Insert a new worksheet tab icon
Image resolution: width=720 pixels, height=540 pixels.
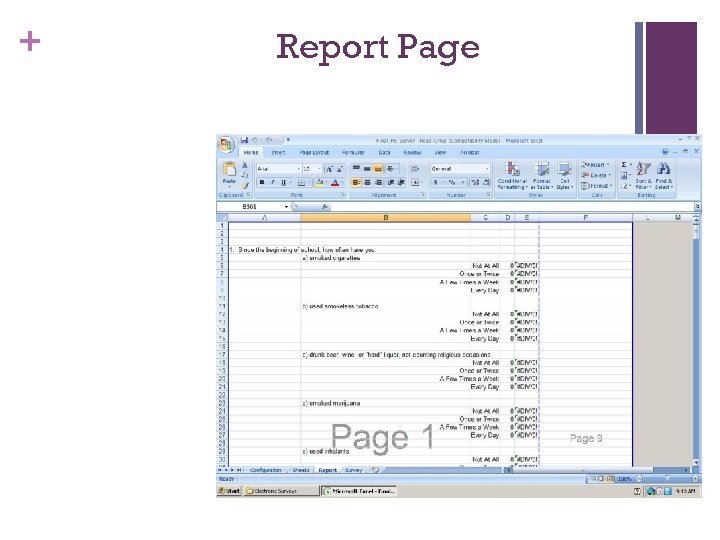(x=375, y=470)
